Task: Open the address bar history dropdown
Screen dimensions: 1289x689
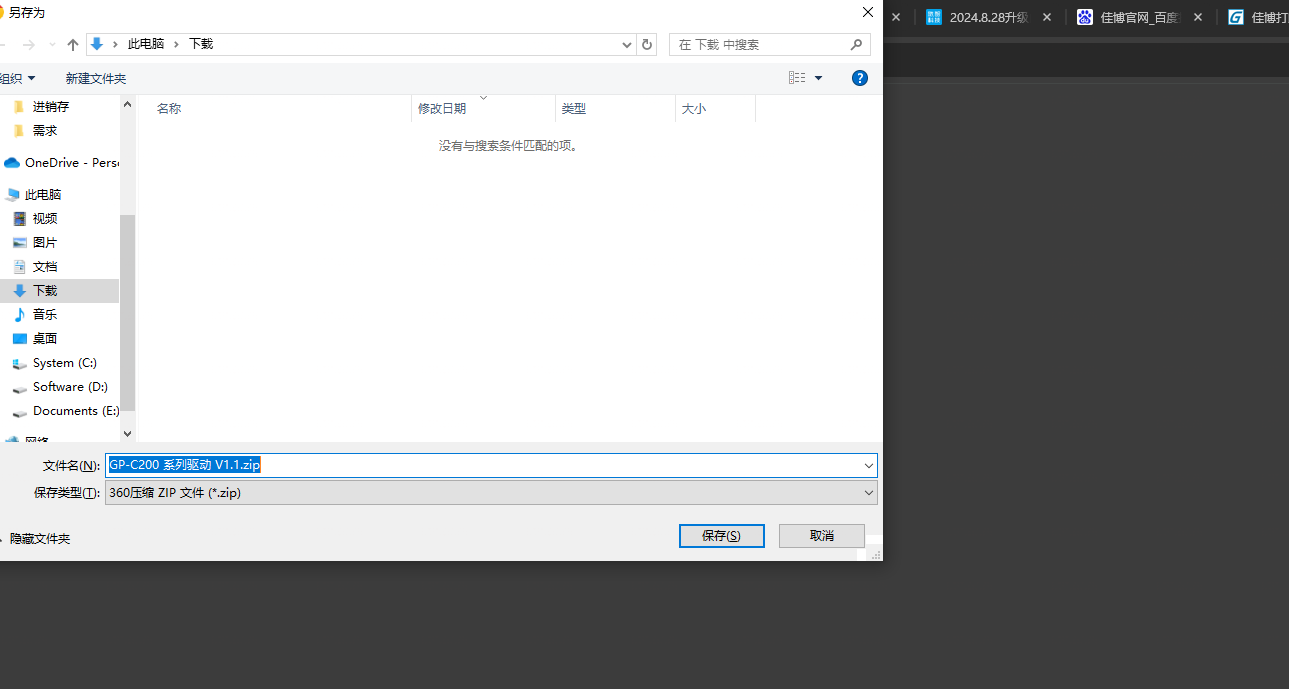Action: 627,45
